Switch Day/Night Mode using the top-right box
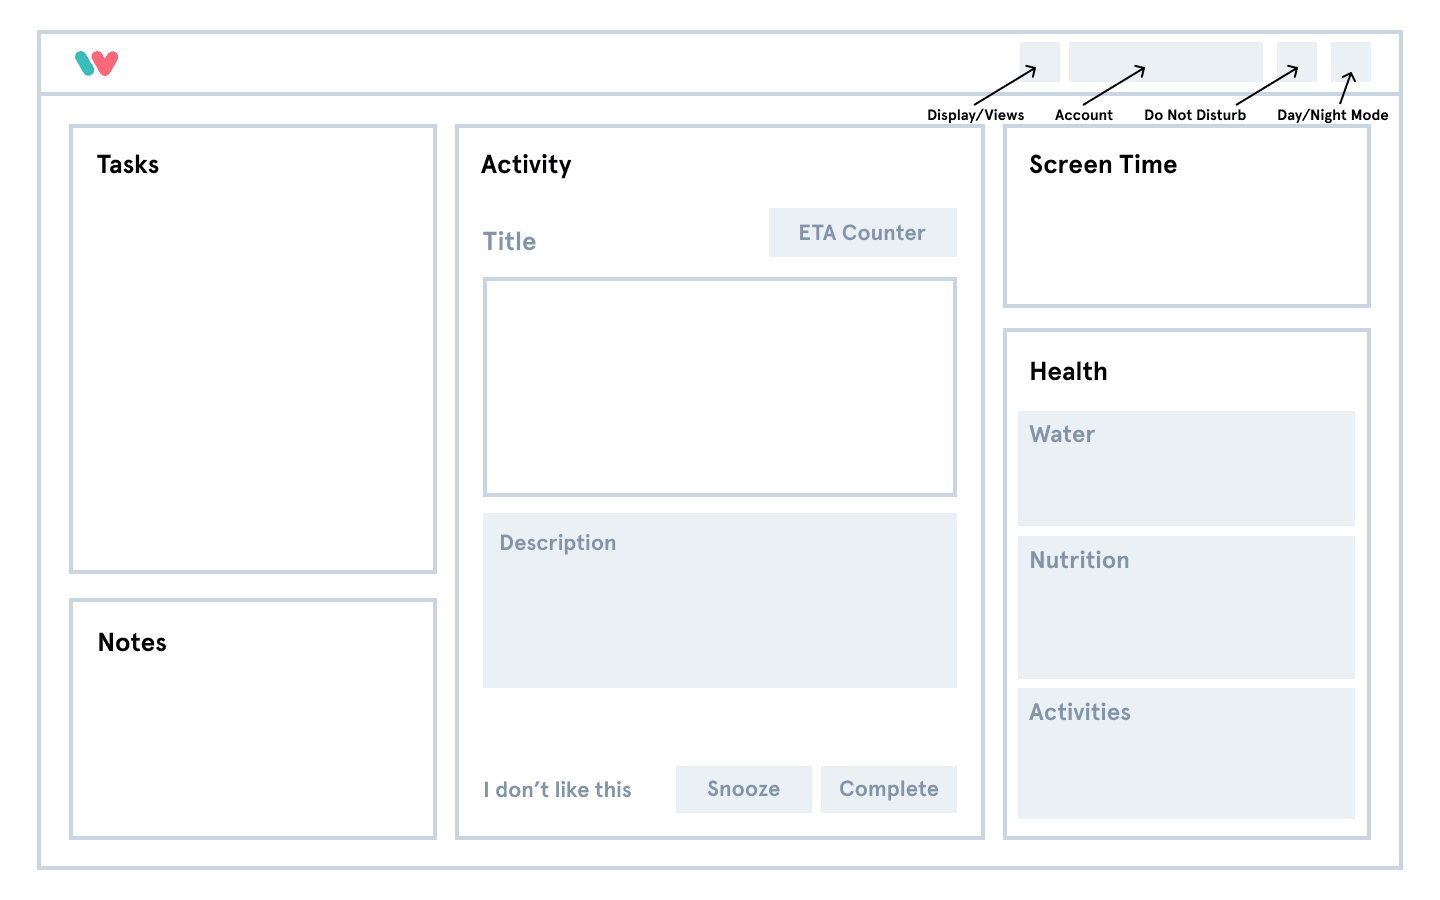 point(1351,62)
